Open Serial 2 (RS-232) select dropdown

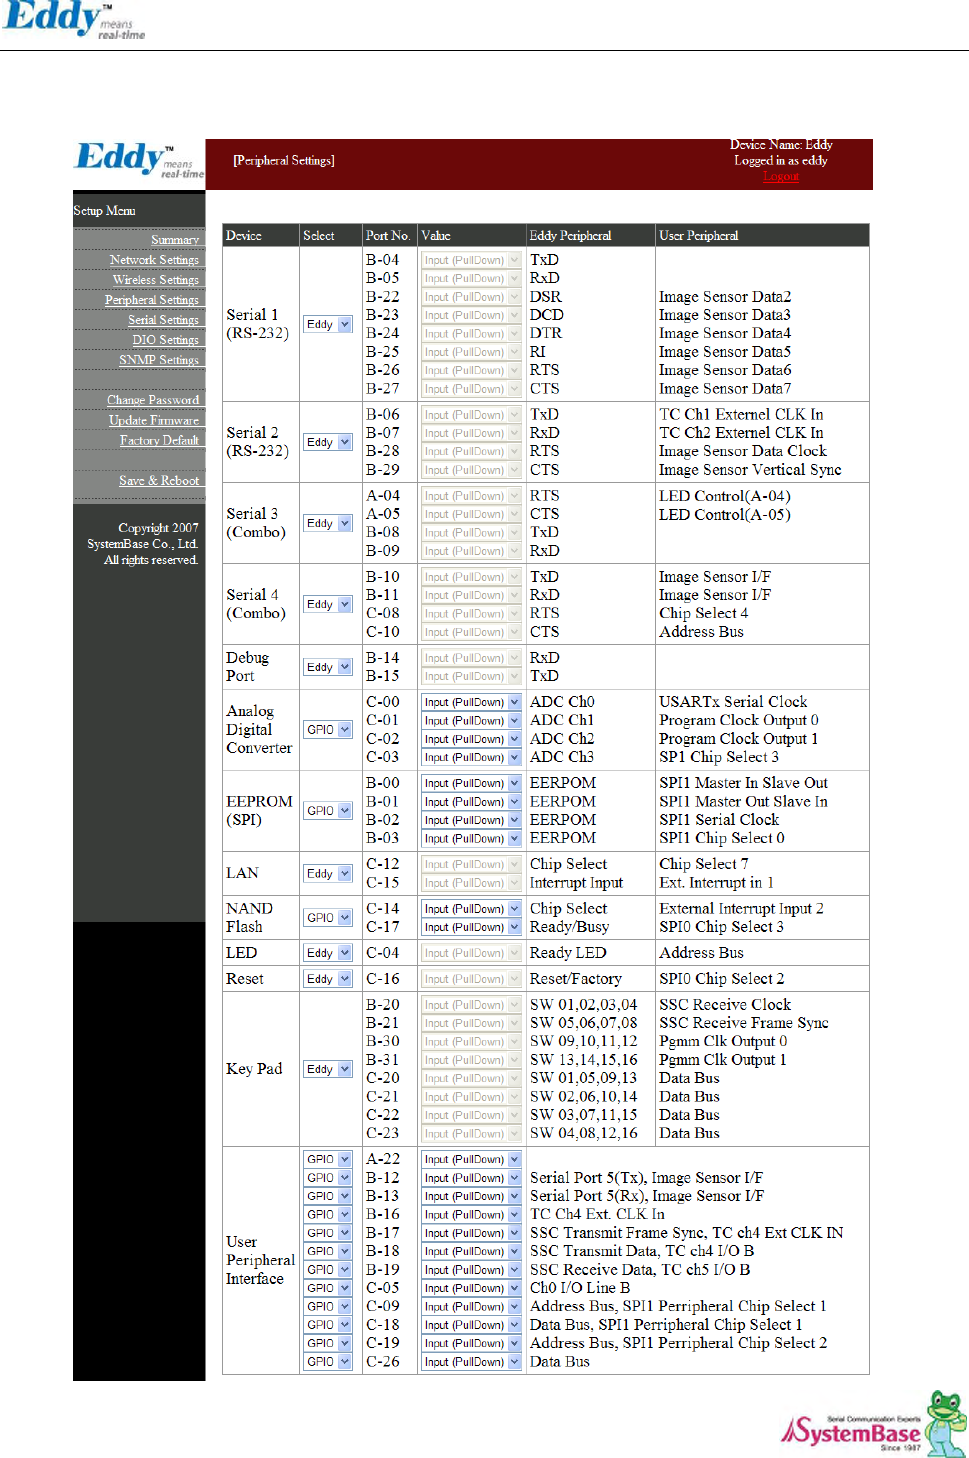click(x=328, y=442)
